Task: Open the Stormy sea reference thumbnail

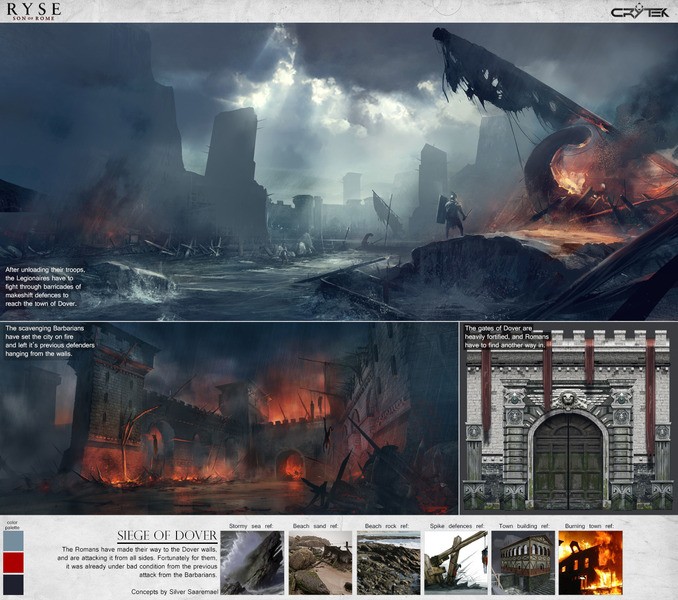Action: pos(252,562)
